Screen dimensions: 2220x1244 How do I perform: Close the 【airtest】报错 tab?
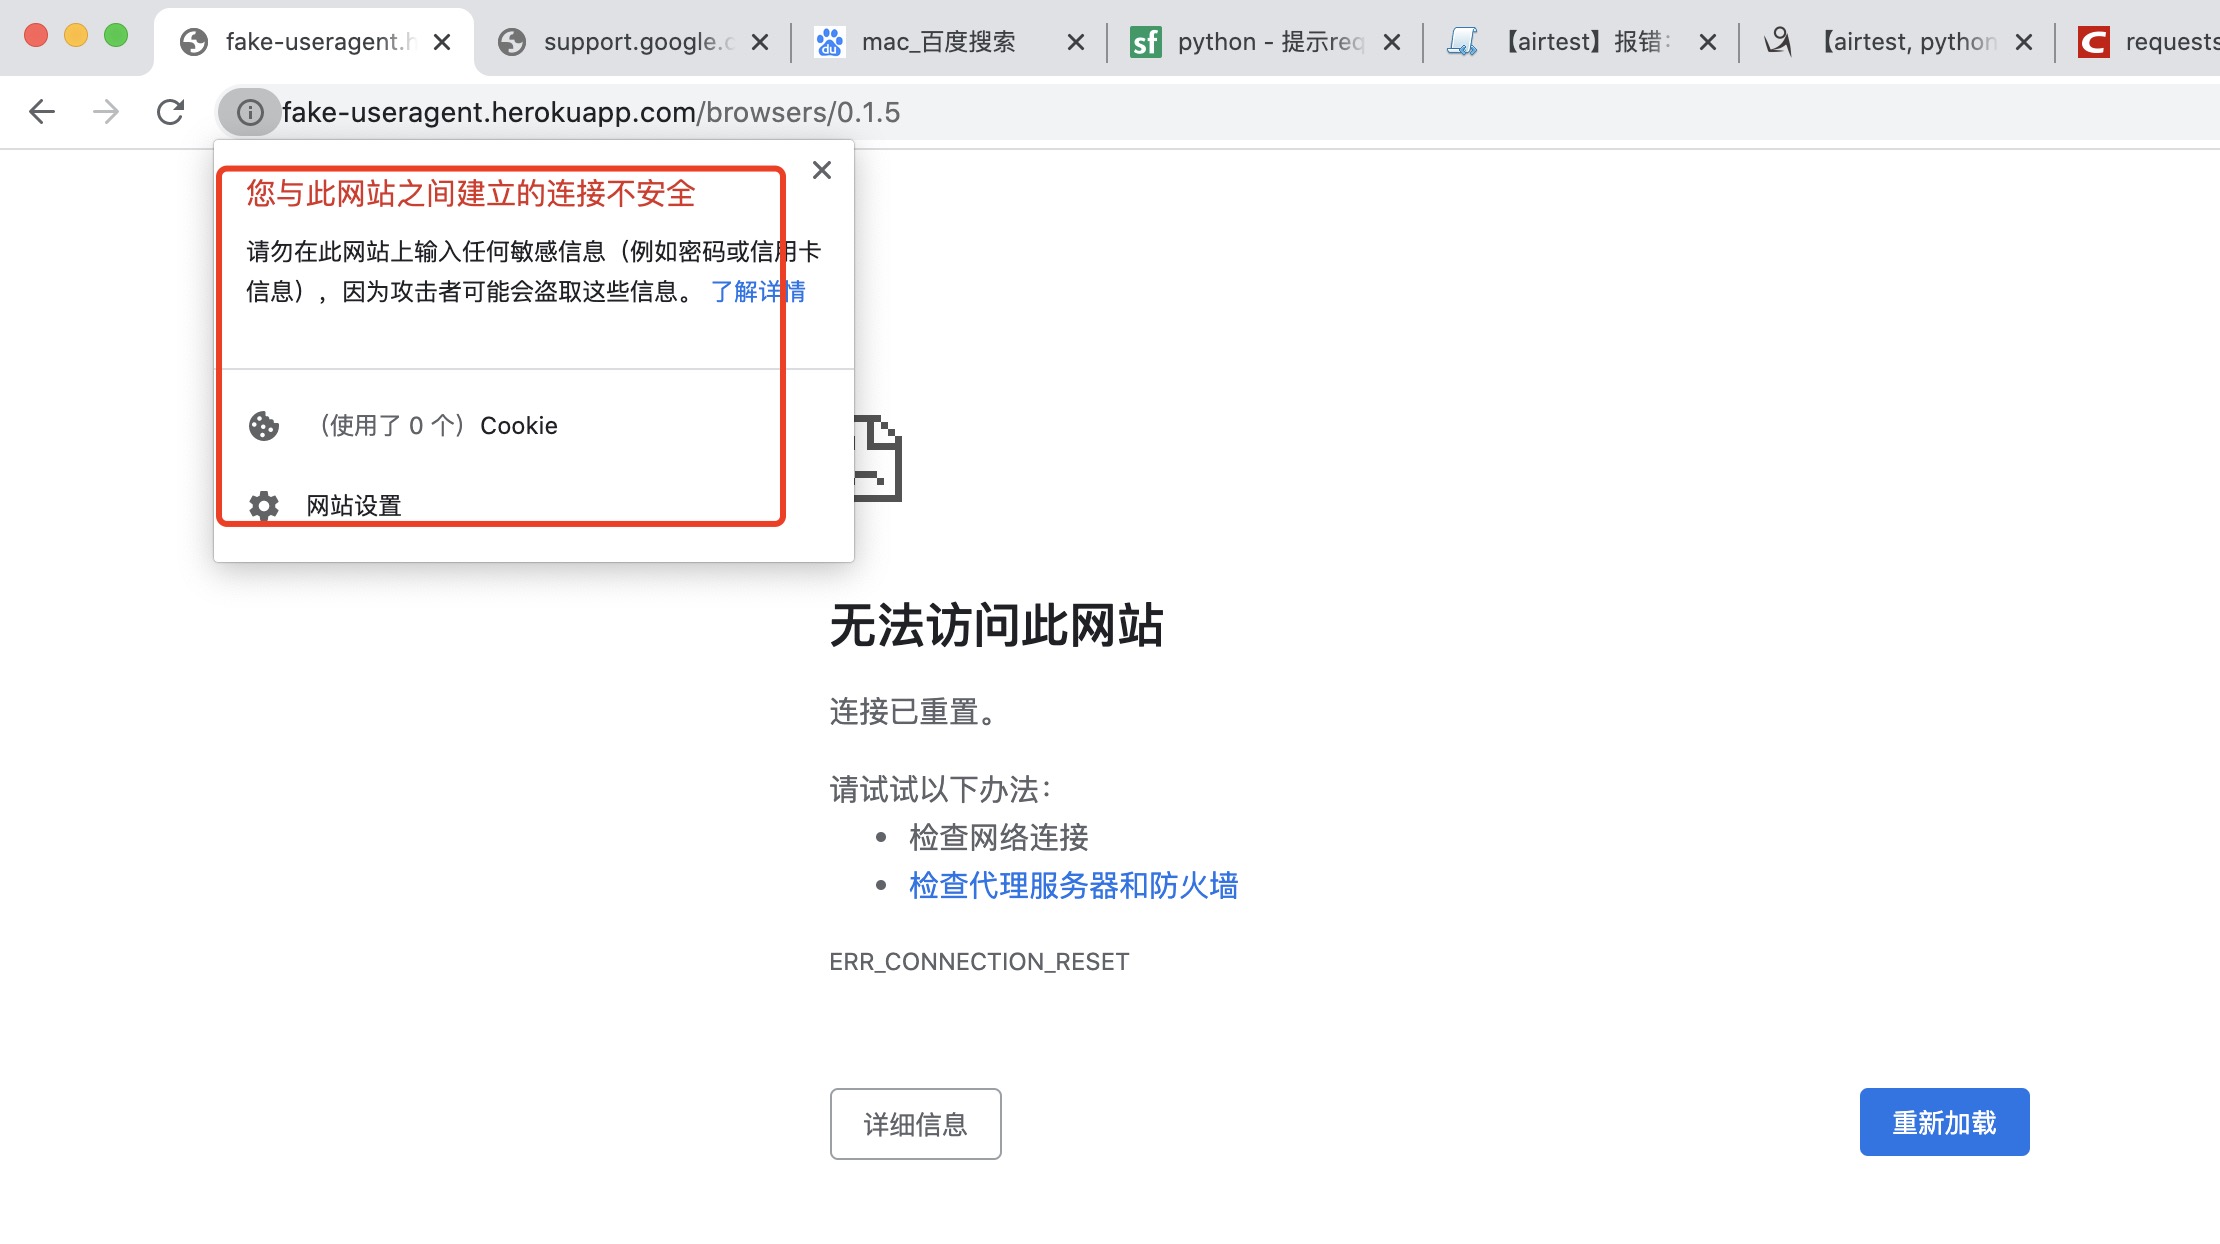1707,41
